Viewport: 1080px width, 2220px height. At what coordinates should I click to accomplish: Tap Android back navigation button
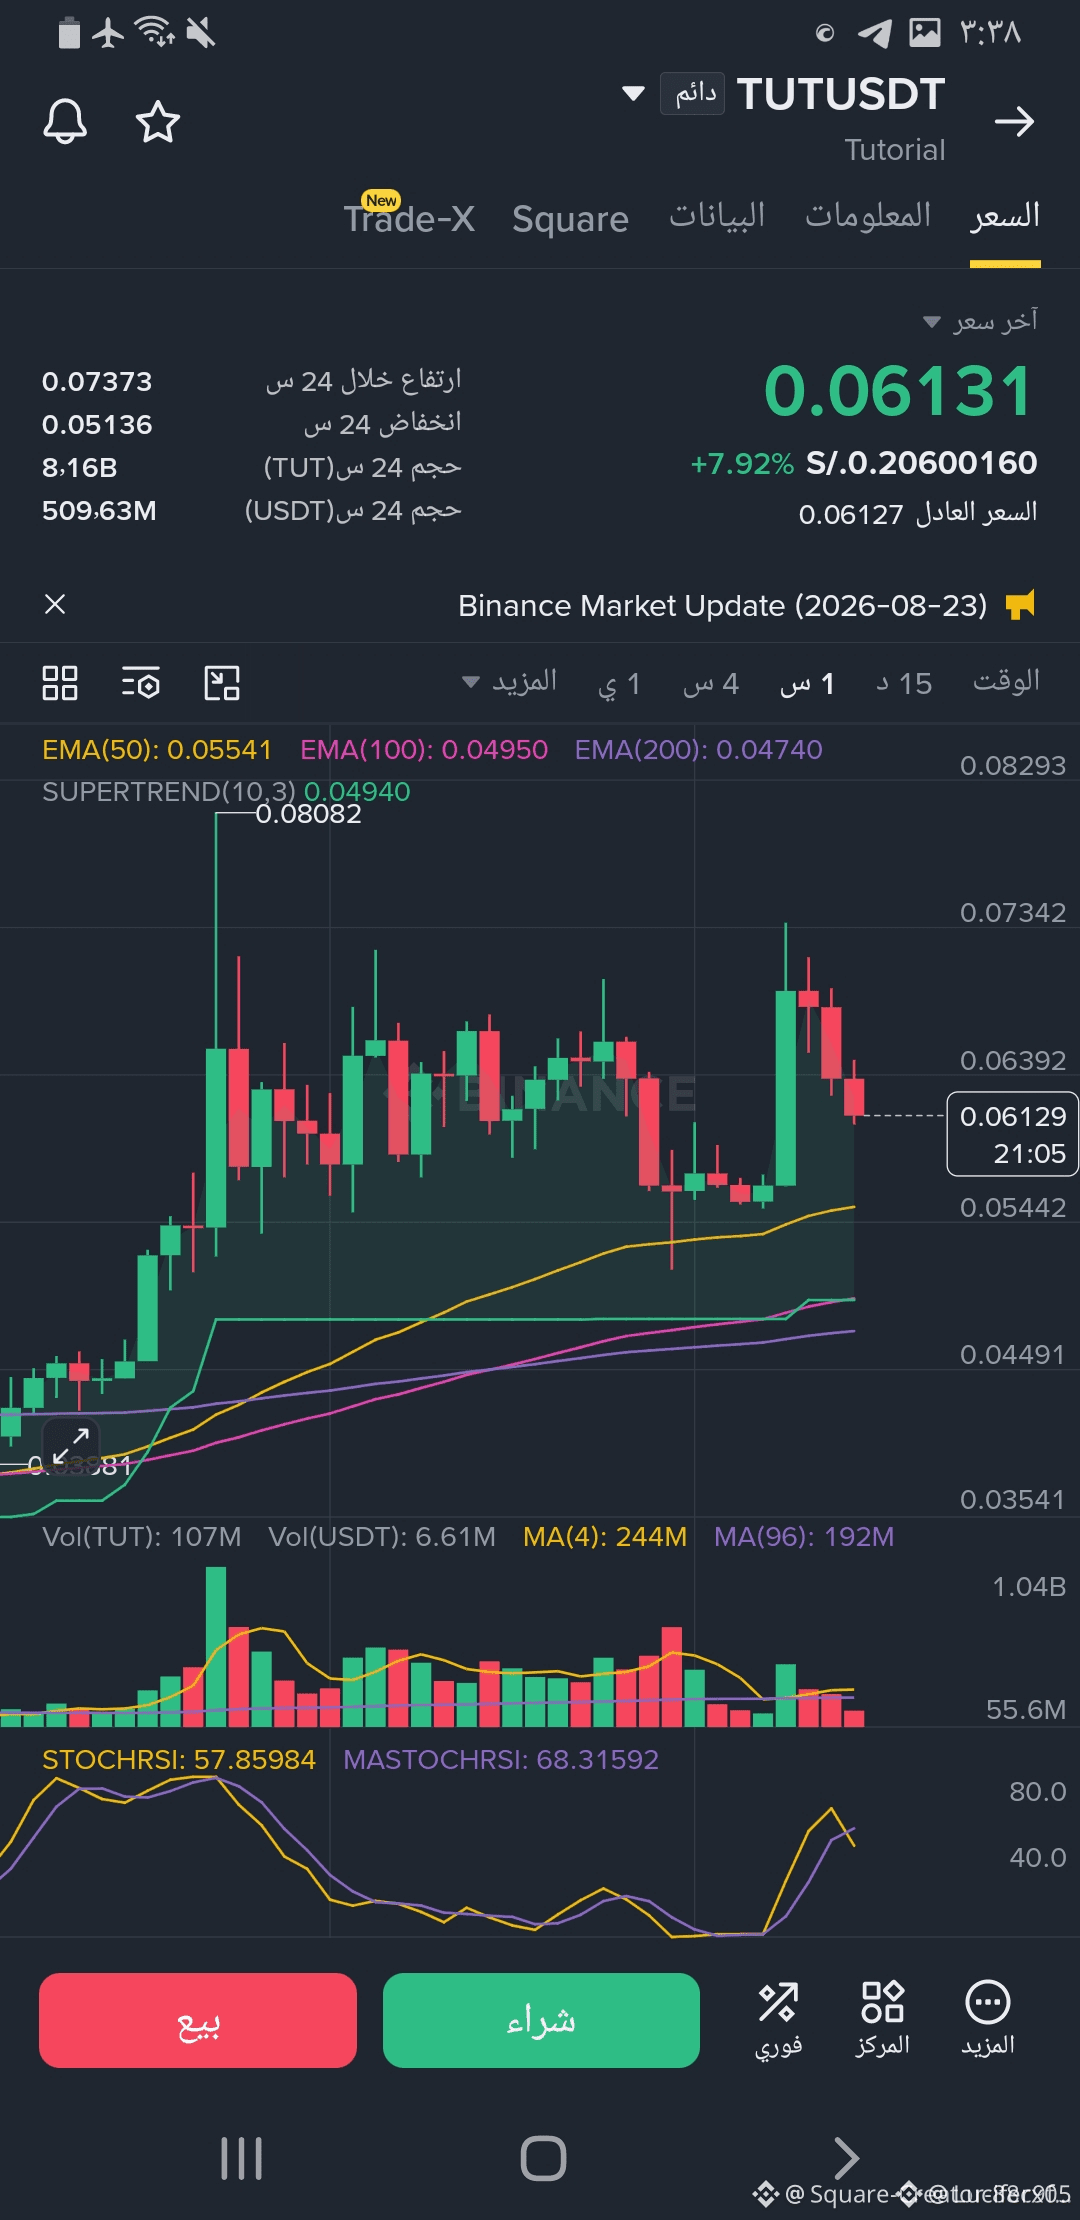pos(846,2158)
